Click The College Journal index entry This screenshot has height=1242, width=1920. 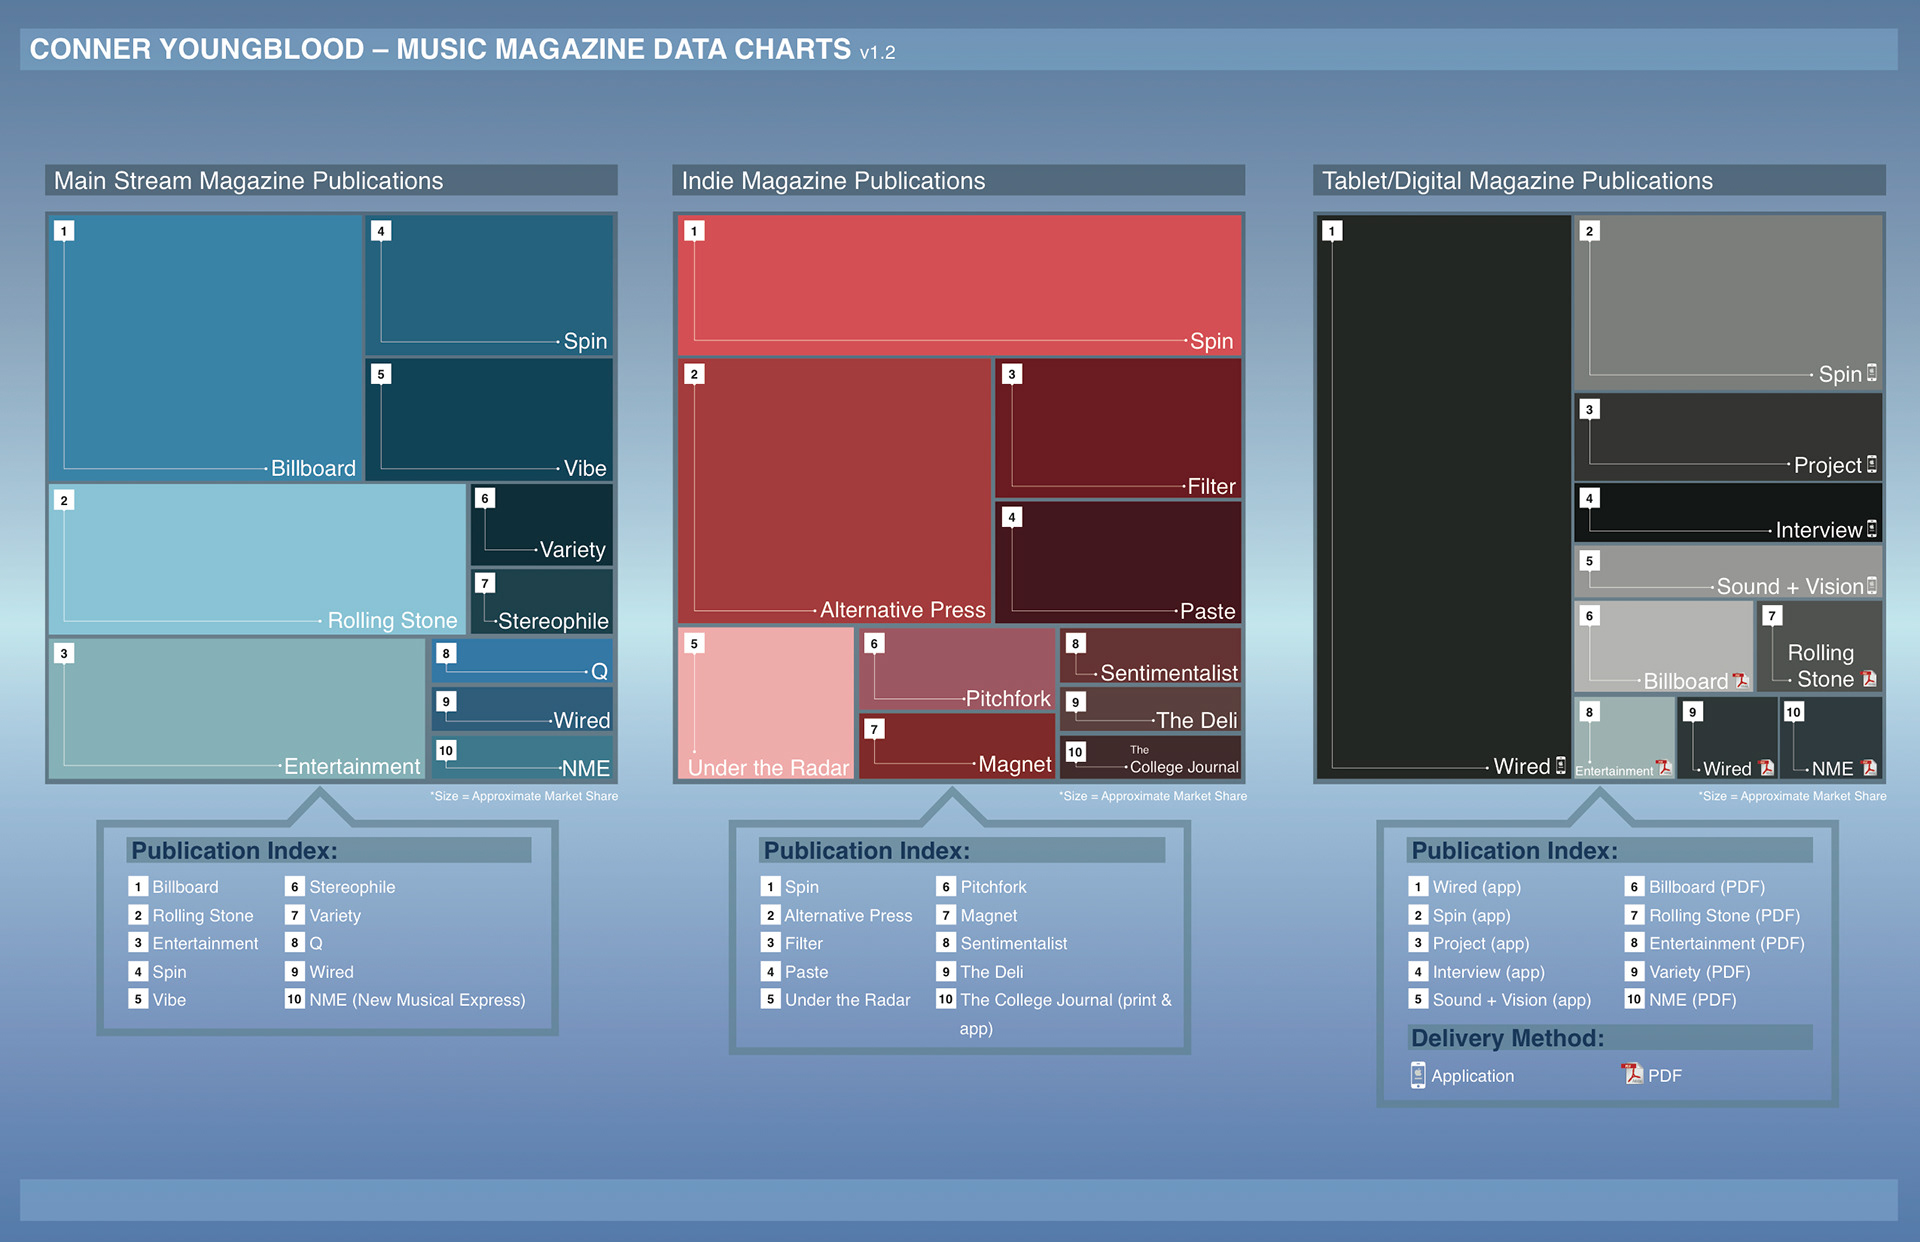point(1064,1000)
